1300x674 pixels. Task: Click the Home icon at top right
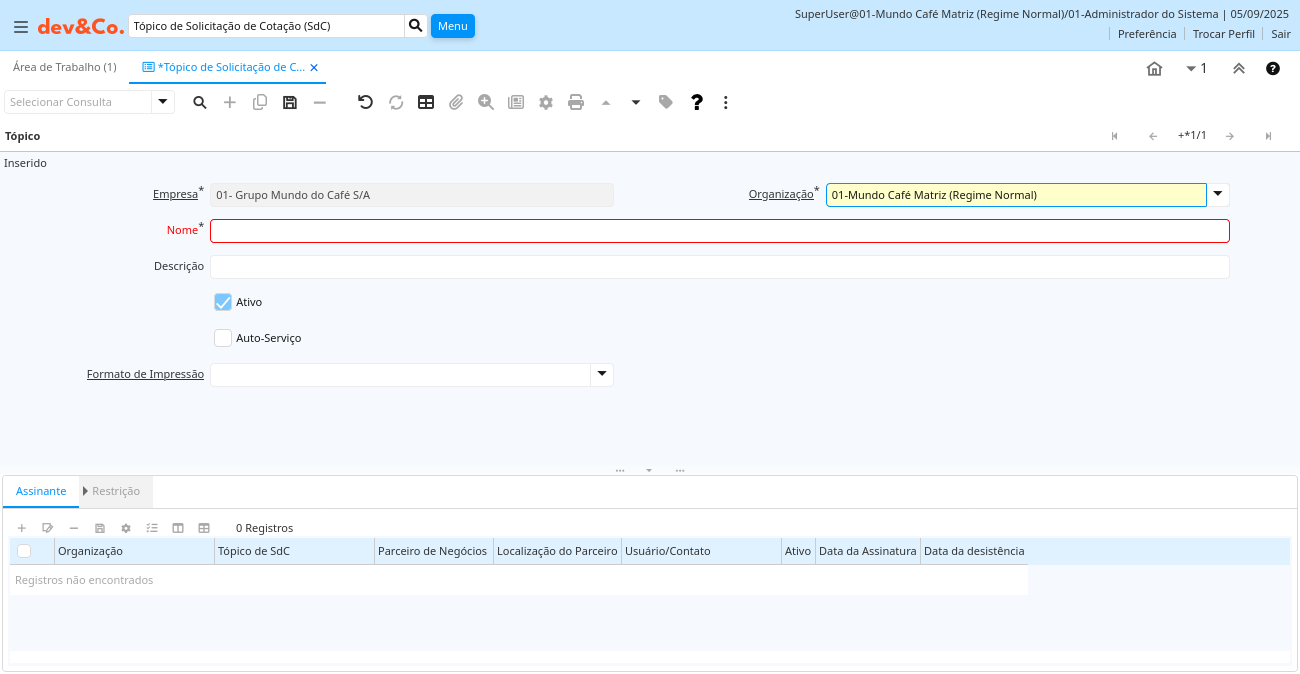coord(1154,69)
